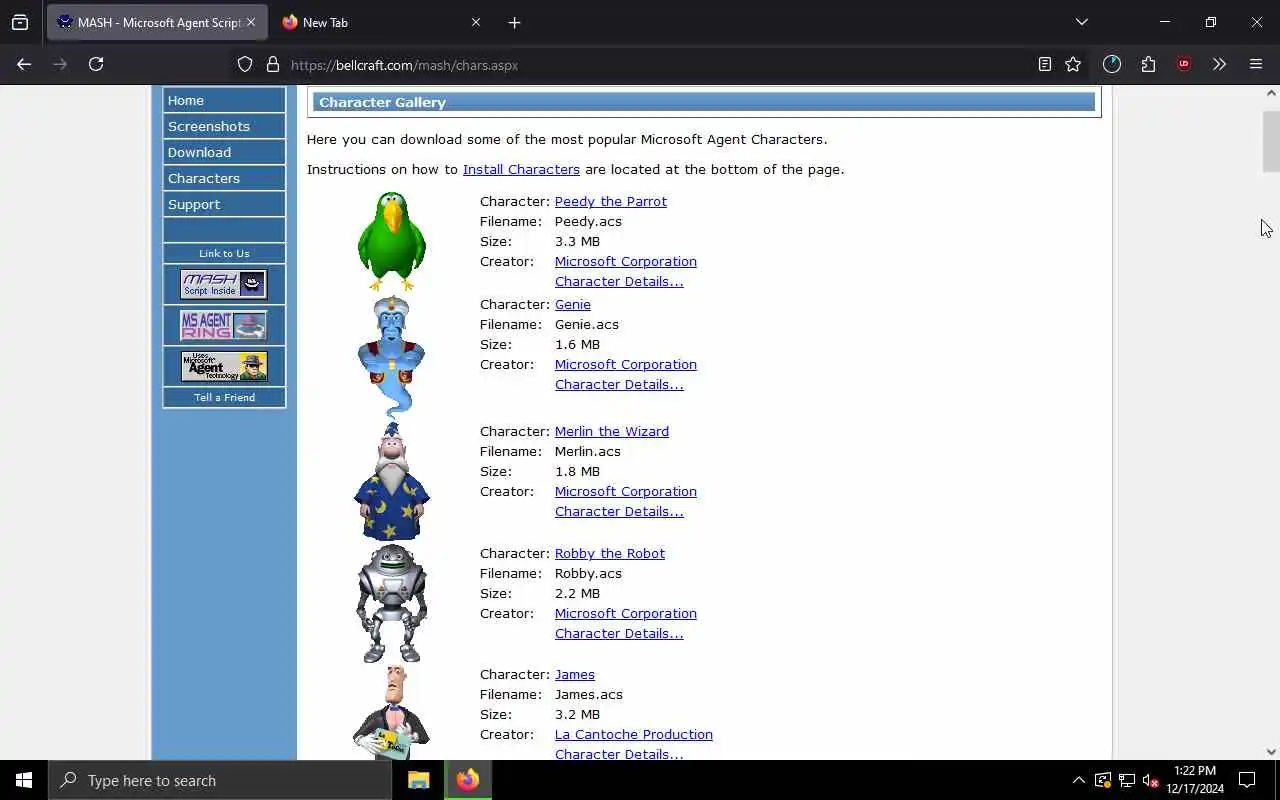
Task: Open Character Details for Genie
Action: (619, 384)
